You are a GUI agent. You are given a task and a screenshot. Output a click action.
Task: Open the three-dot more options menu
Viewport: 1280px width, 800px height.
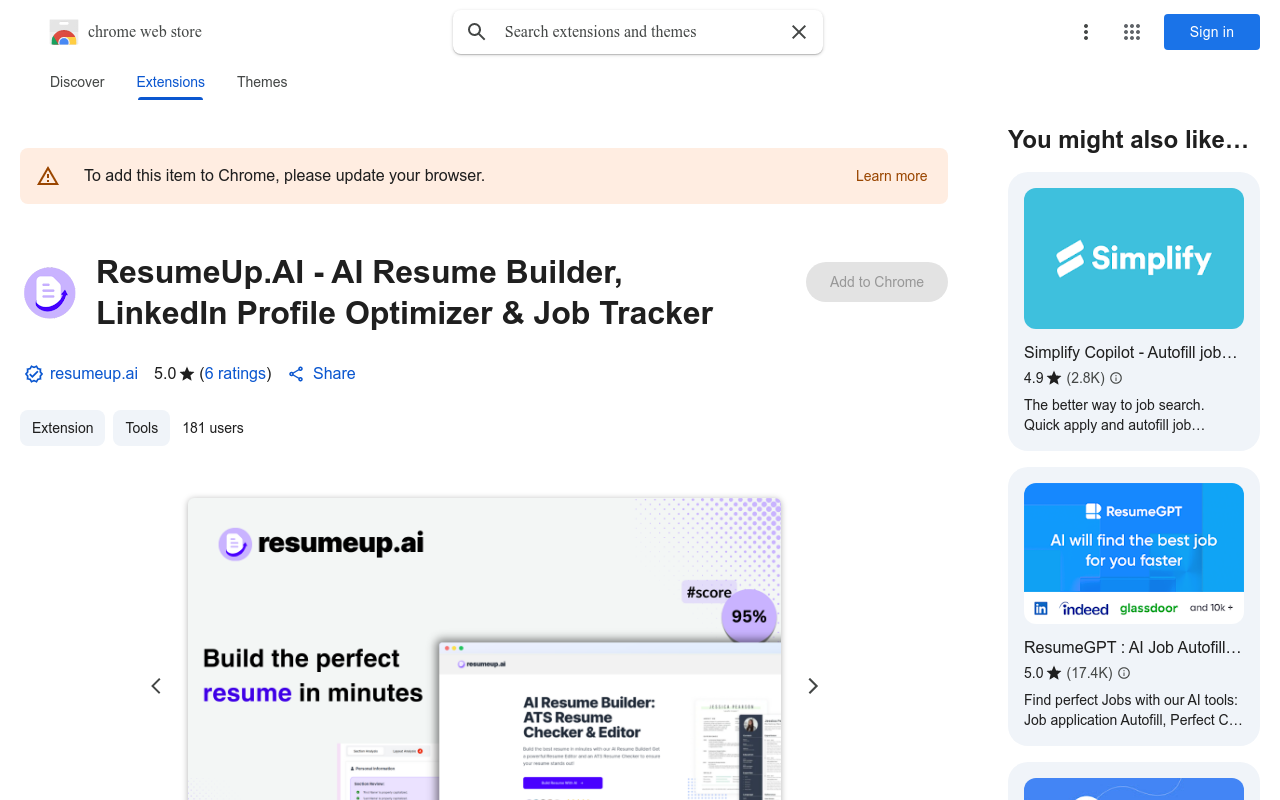click(x=1086, y=32)
